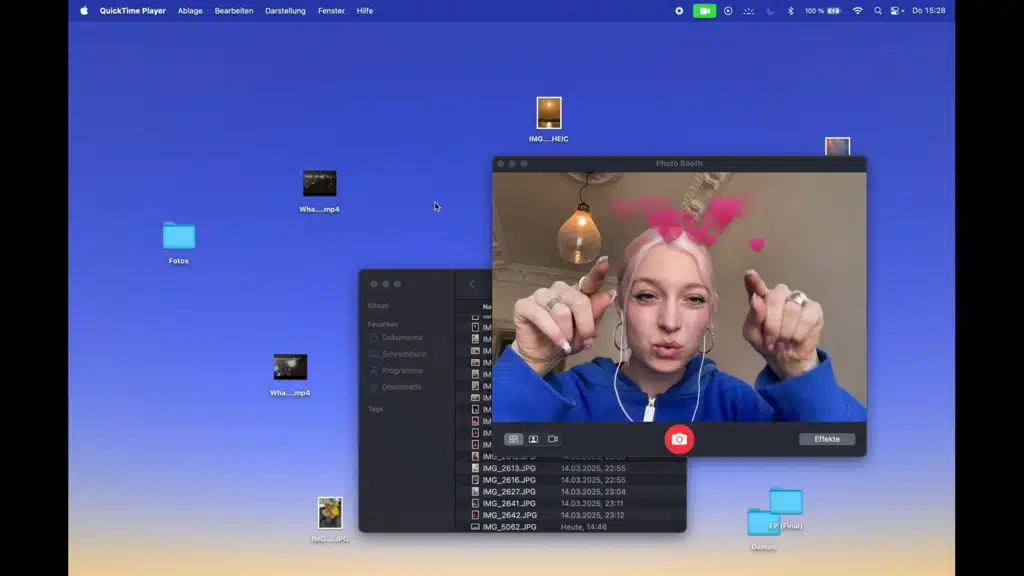1024x576 pixels.
Task: Open the Ablage menu
Action: click(x=189, y=11)
